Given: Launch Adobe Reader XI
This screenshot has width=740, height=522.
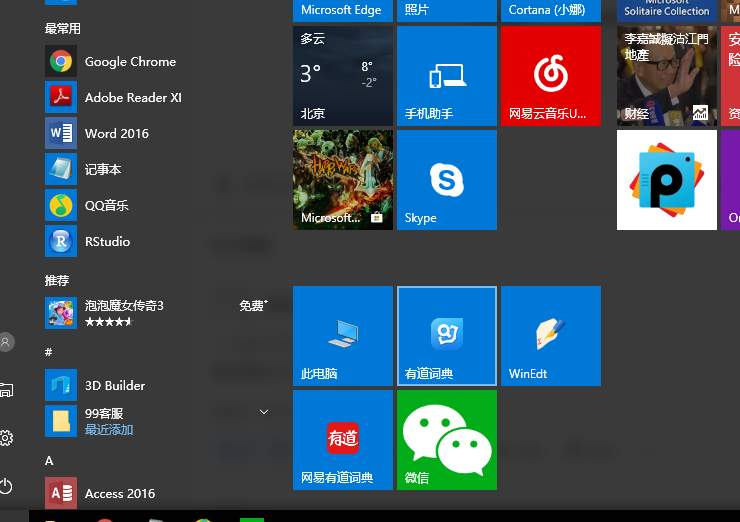Looking at the screenshot, I should [158, 97].
